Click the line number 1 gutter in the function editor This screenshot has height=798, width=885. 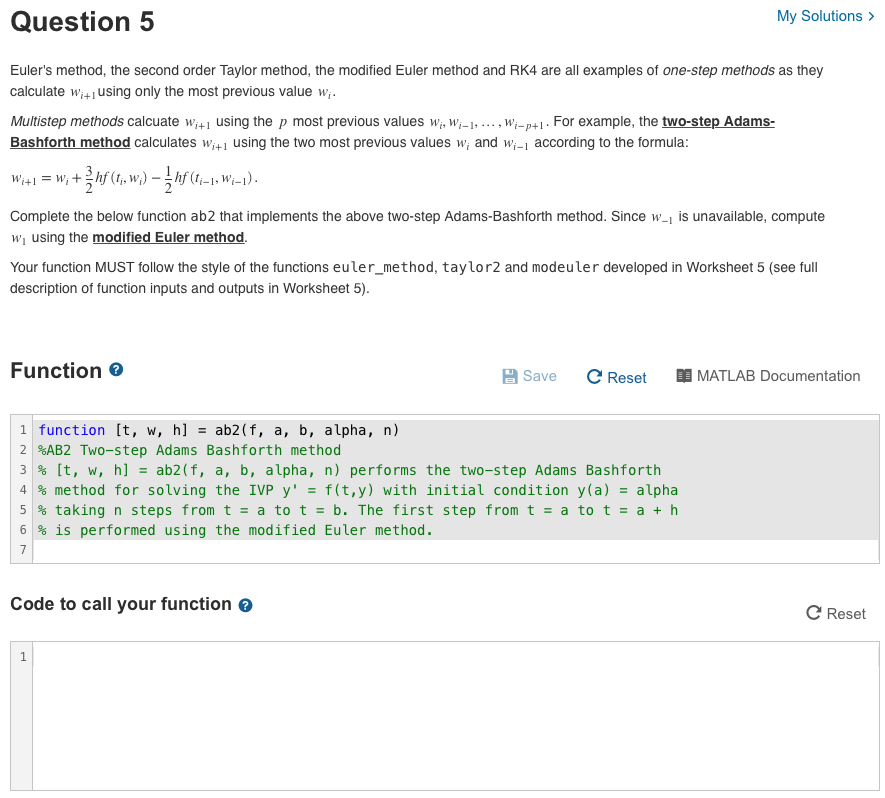pos(22,430)
